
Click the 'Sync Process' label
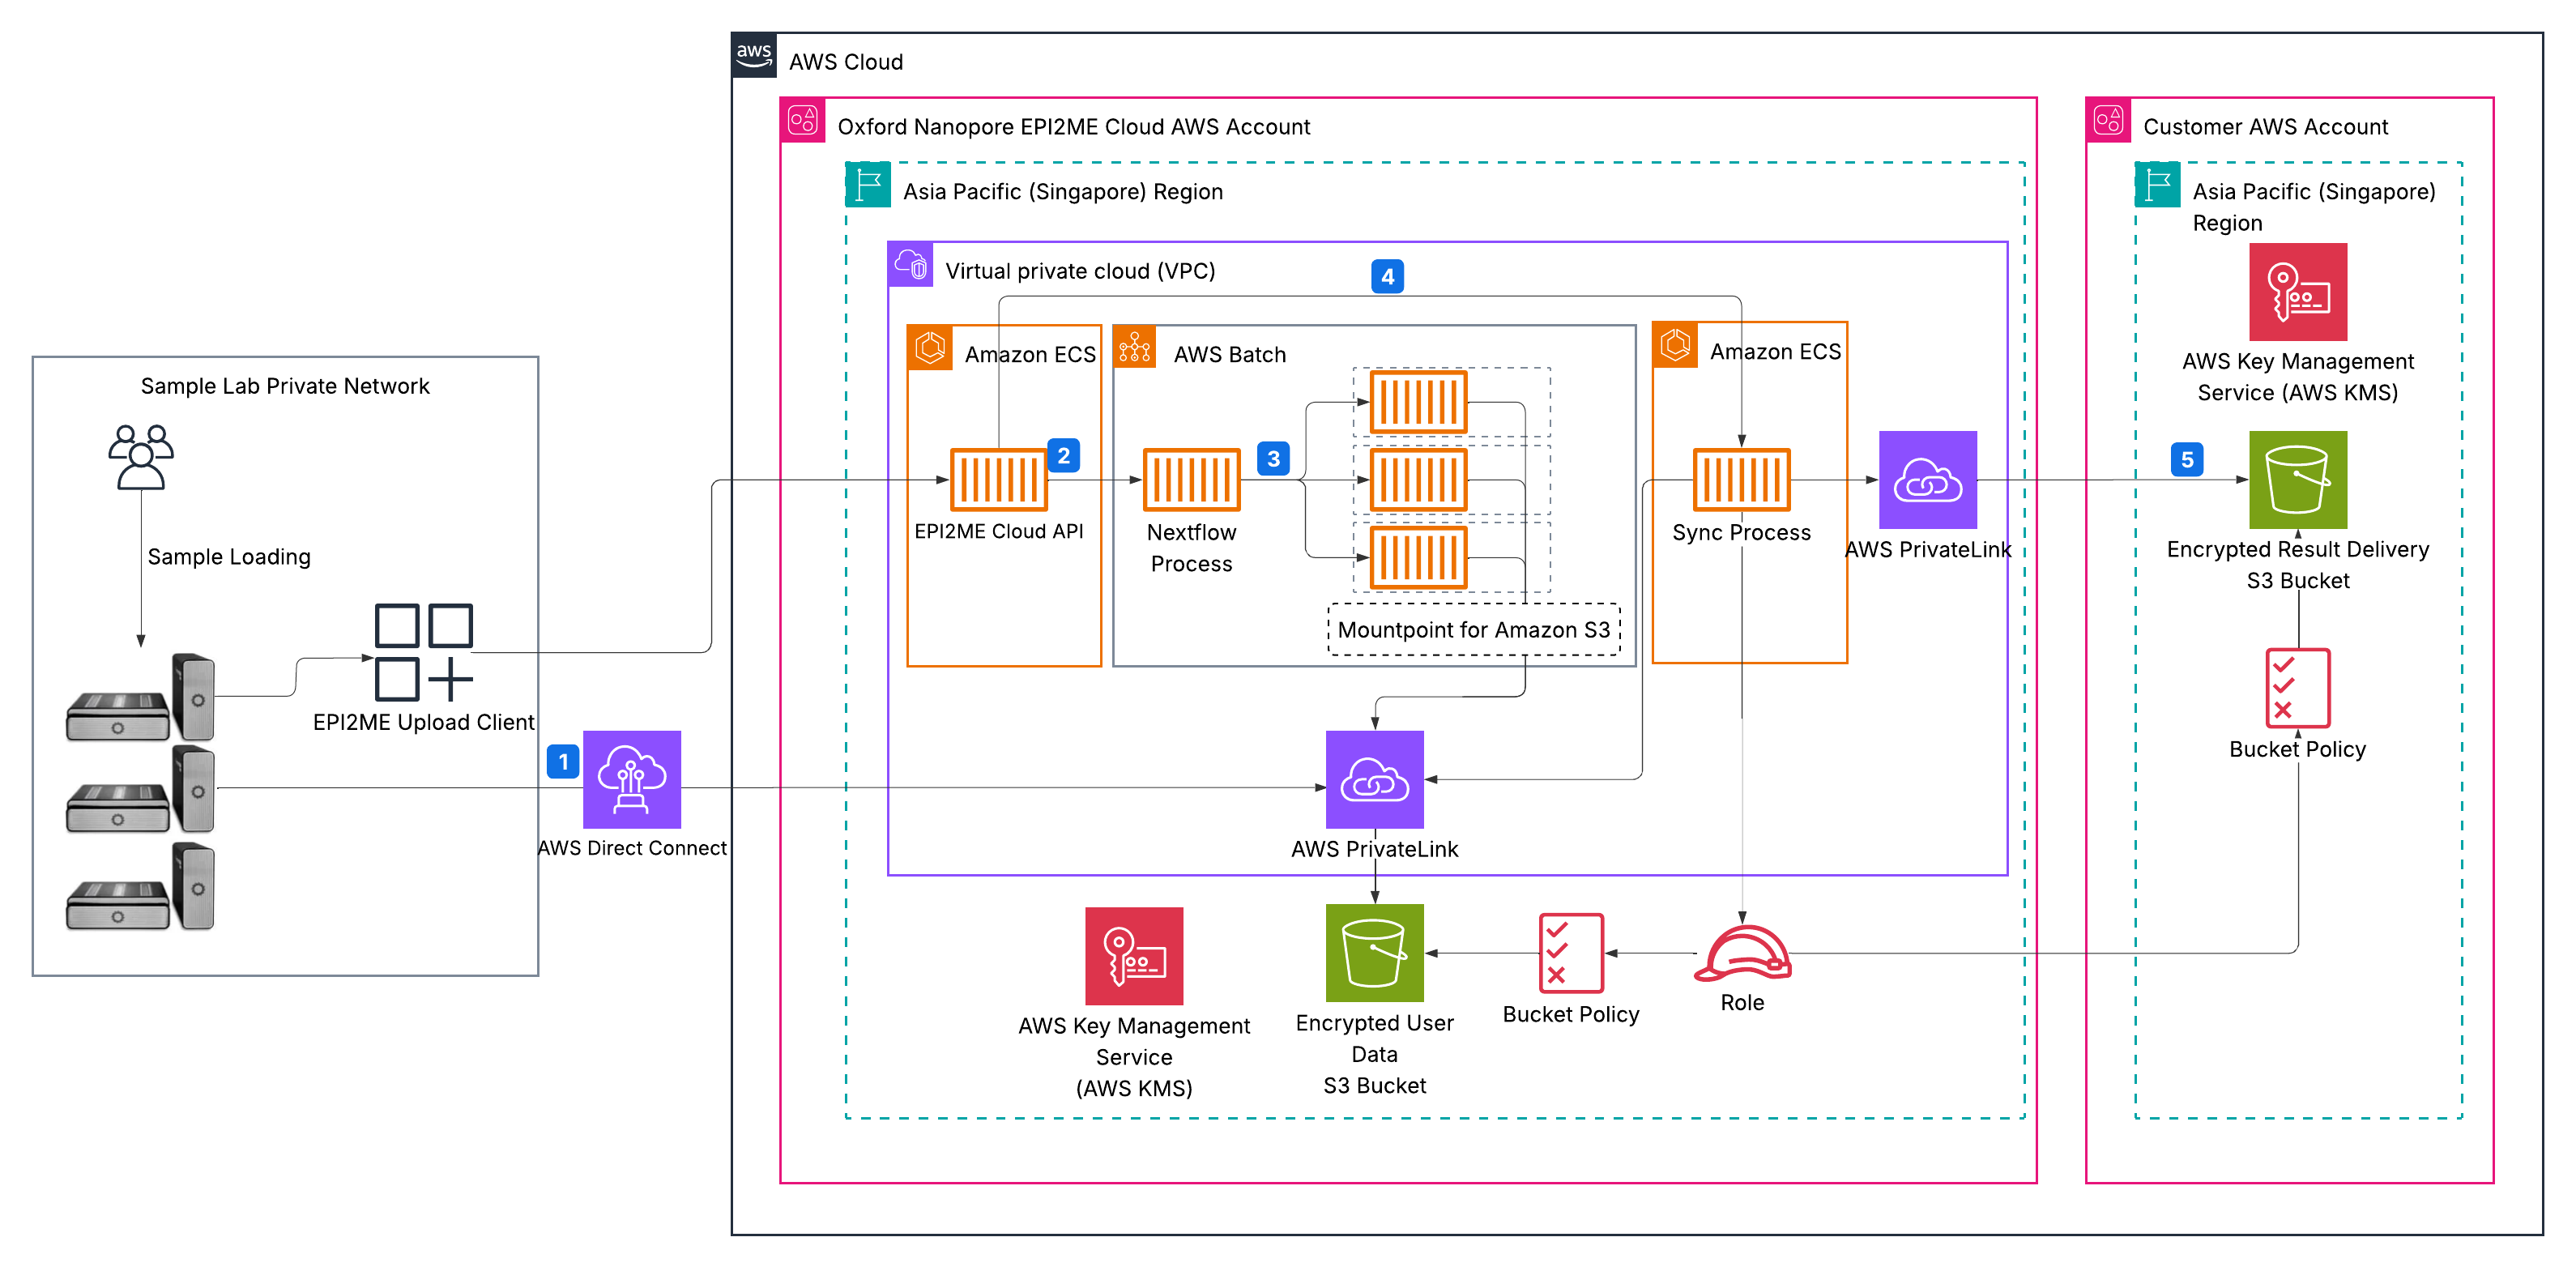click(x=1742, y=533)
